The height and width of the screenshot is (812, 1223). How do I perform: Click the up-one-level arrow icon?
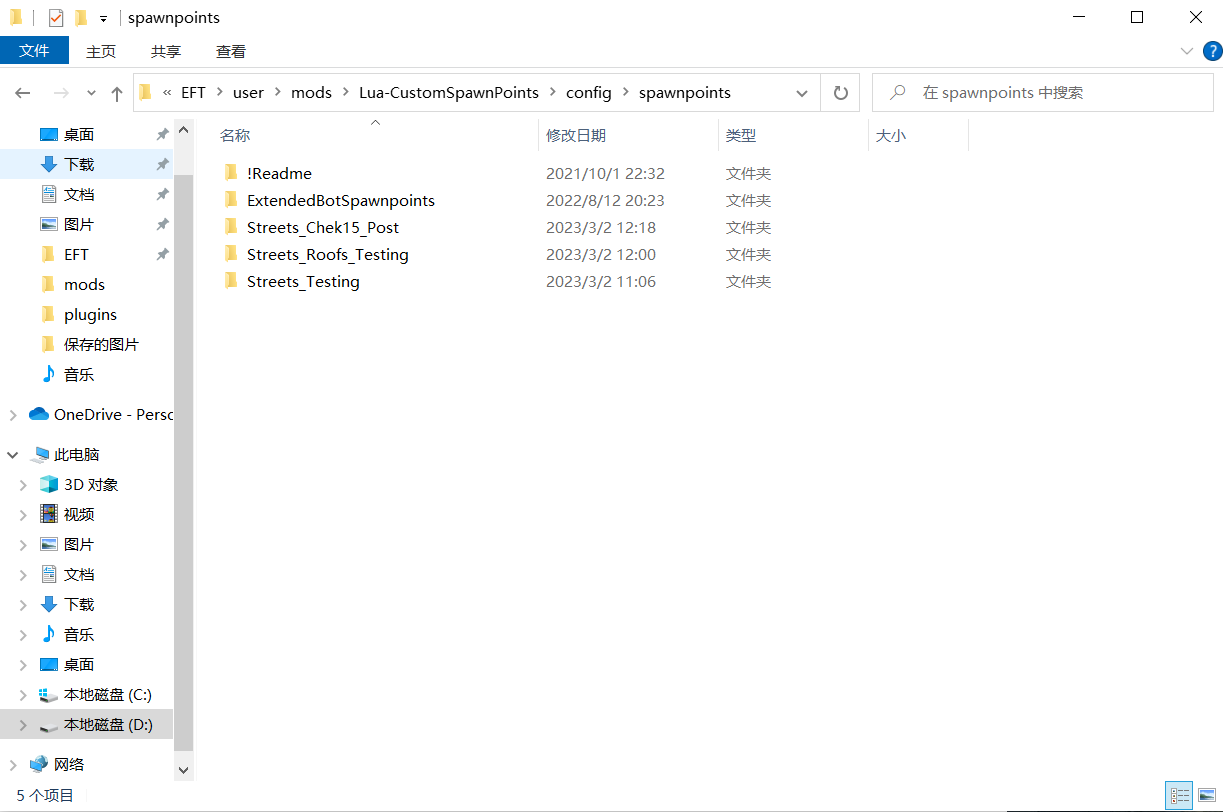116,92
